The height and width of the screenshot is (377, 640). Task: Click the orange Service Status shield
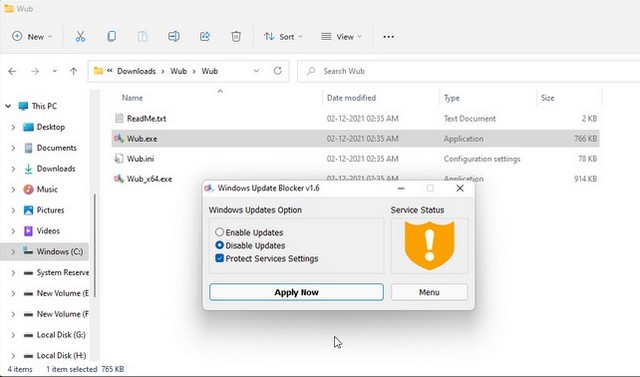click(x=429, y=245)
